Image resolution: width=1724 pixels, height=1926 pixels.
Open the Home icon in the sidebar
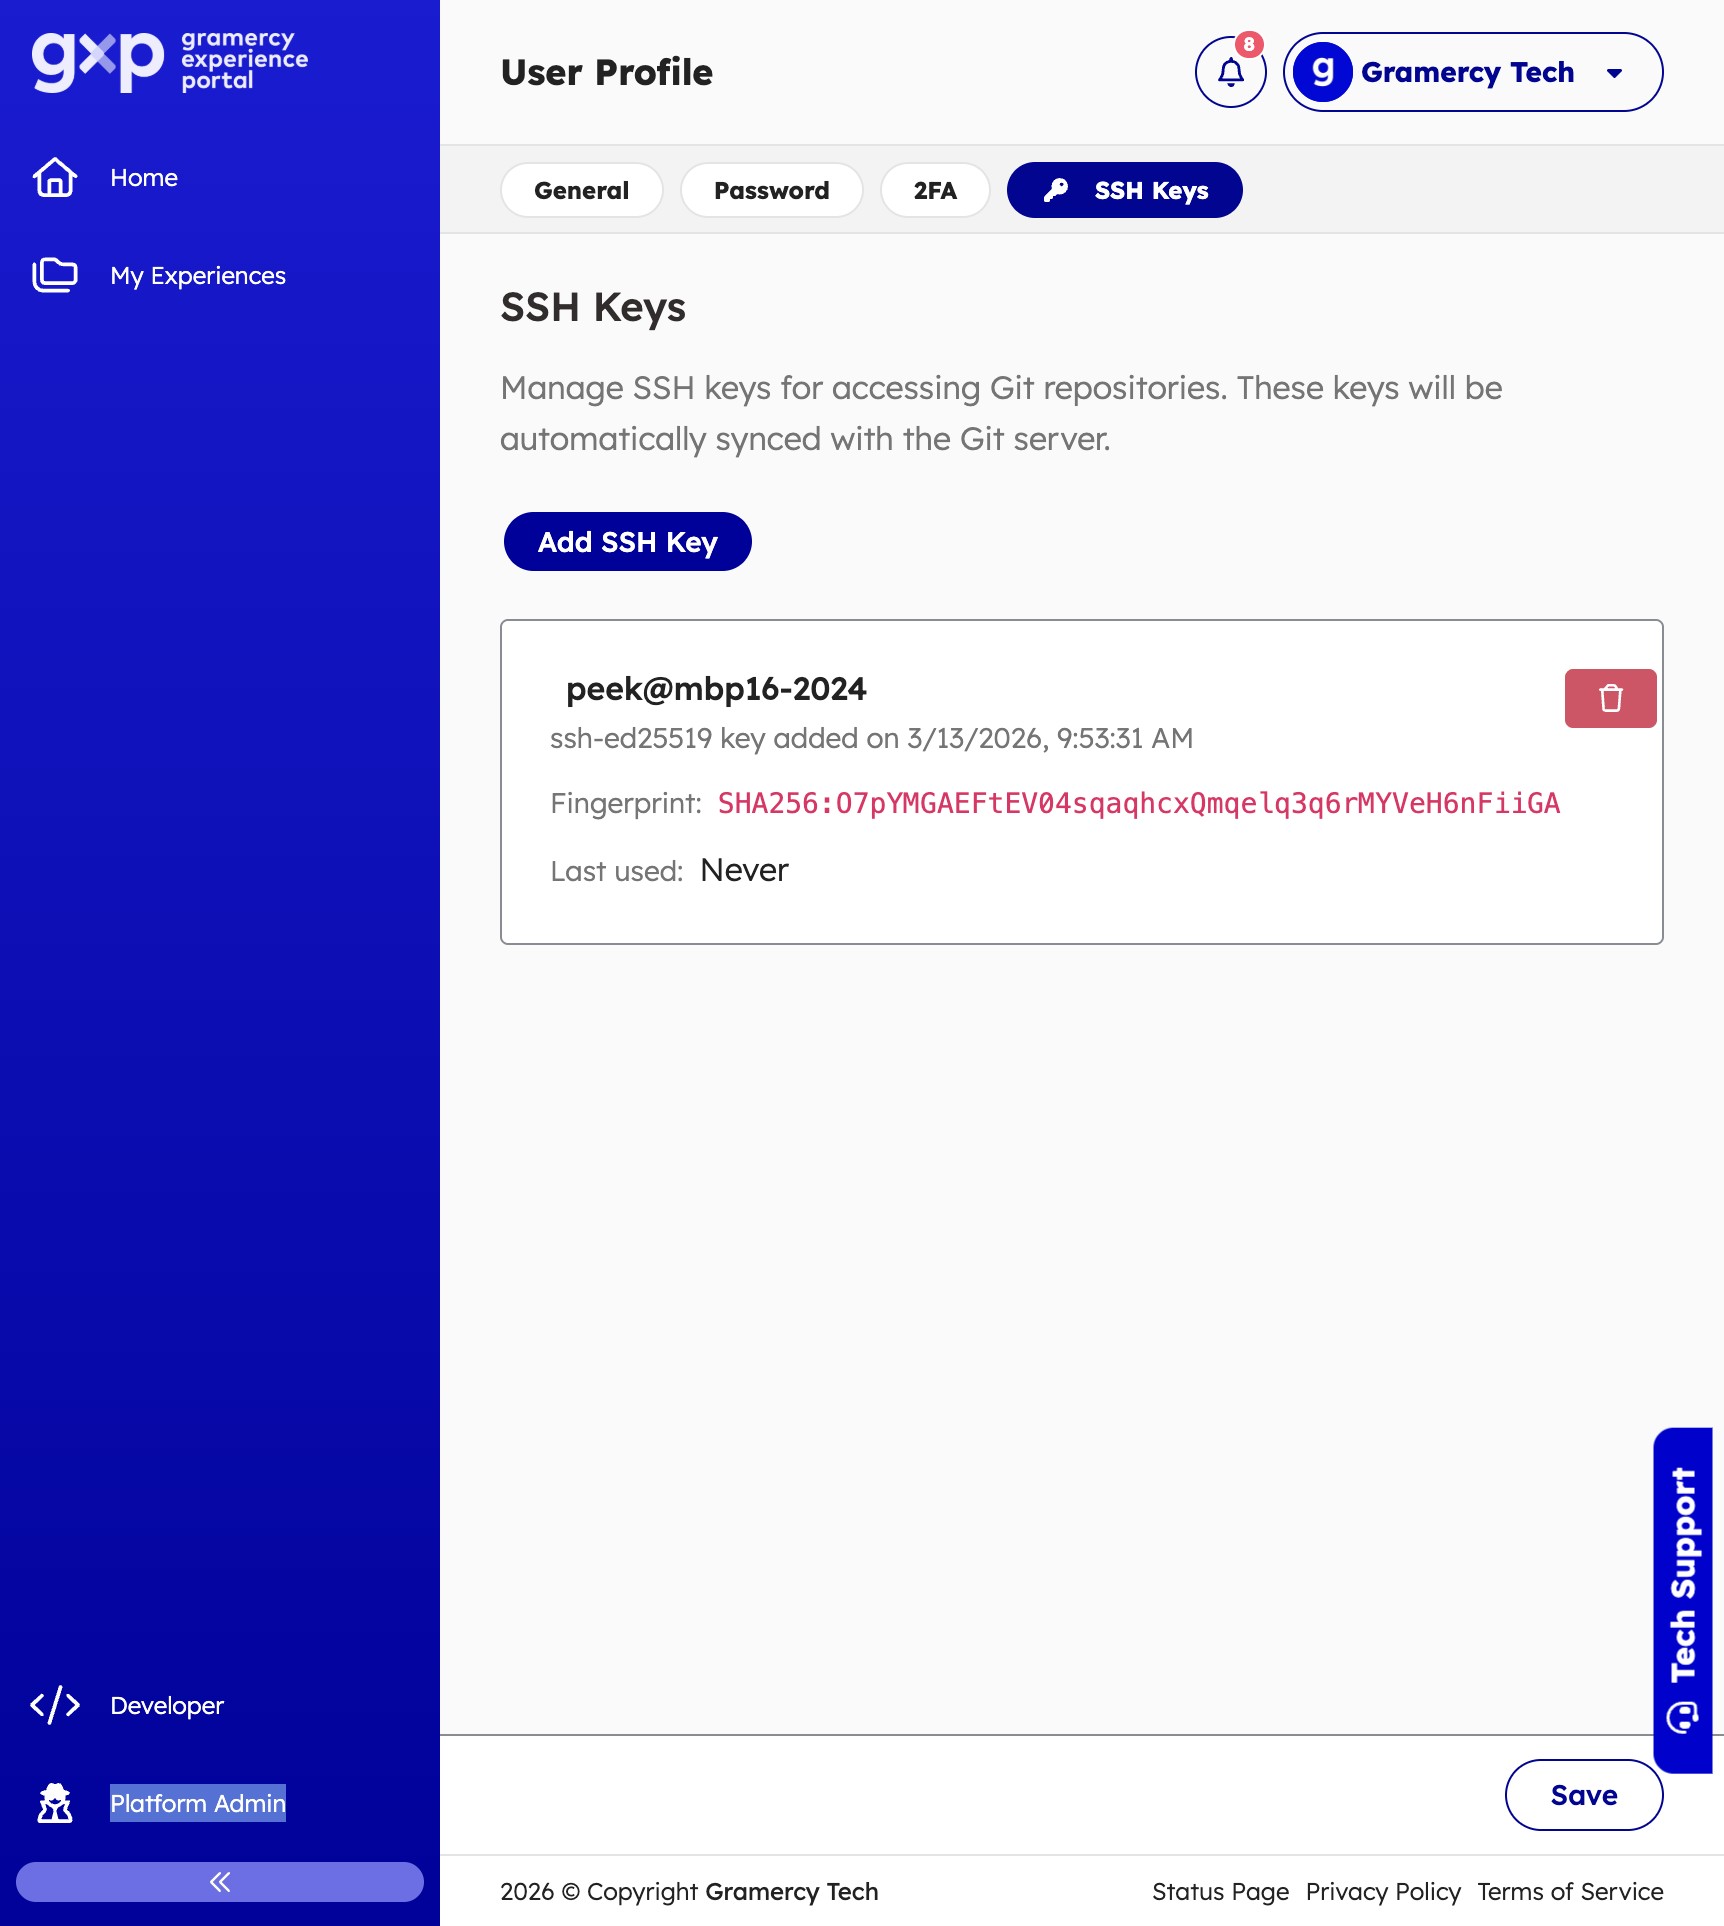pos(55,177)
